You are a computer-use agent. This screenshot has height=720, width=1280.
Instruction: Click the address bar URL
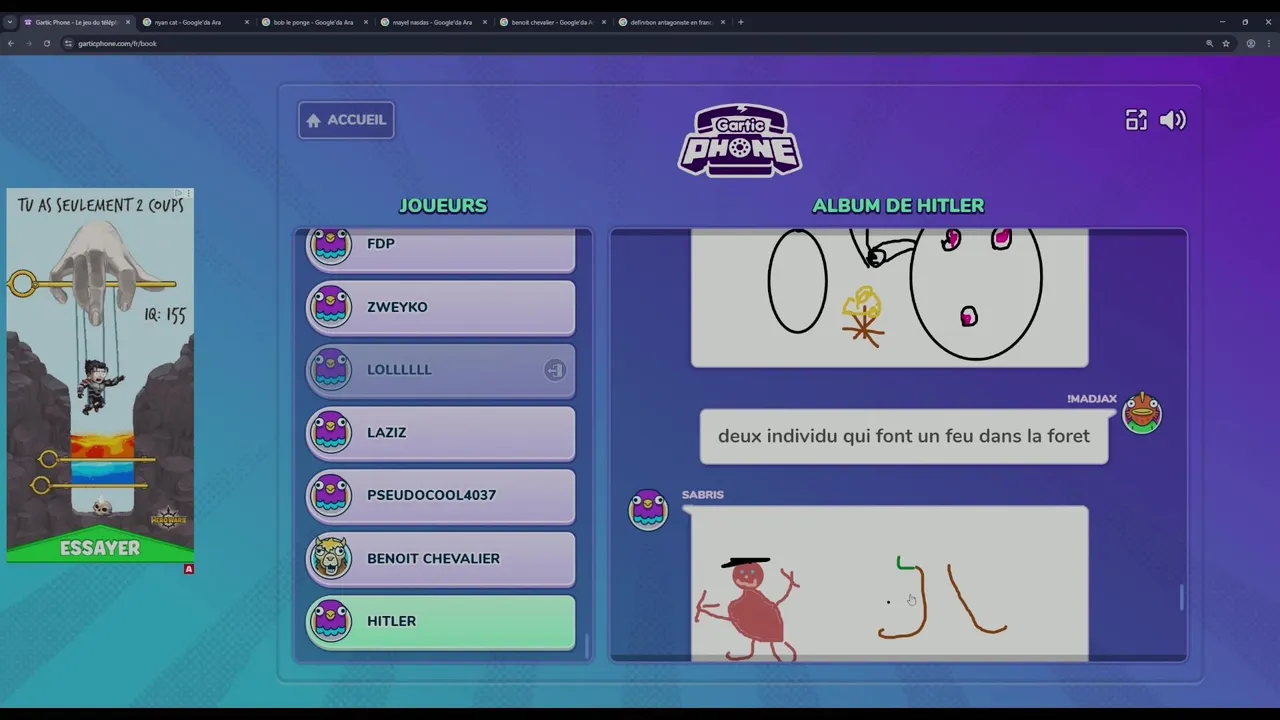click(118, 44)
